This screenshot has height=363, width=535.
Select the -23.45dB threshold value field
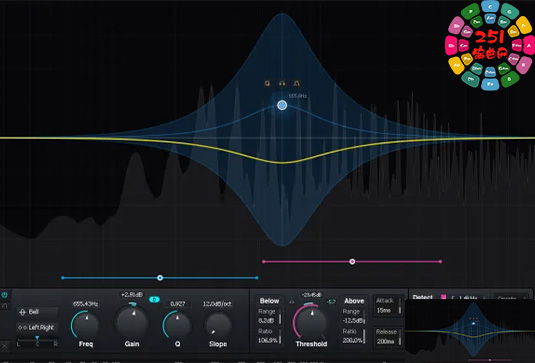(x=312, y=294)
